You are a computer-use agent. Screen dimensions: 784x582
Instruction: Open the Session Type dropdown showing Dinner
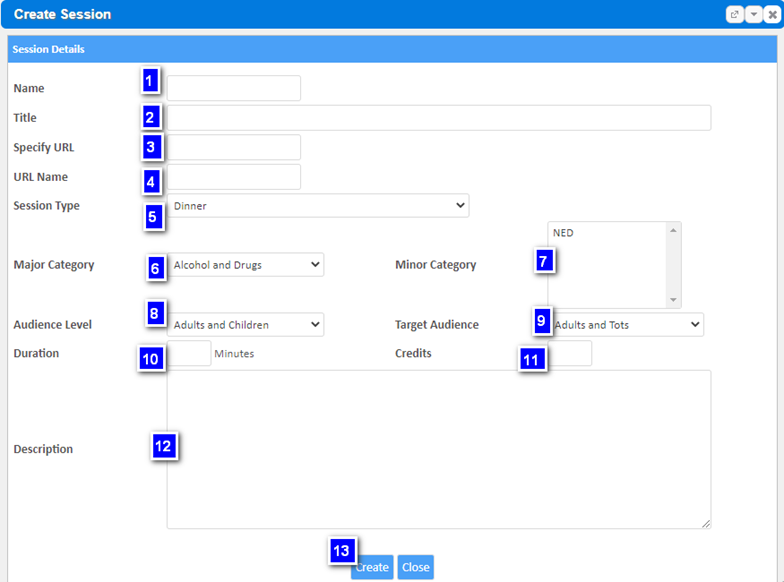(x=318, y=206)
